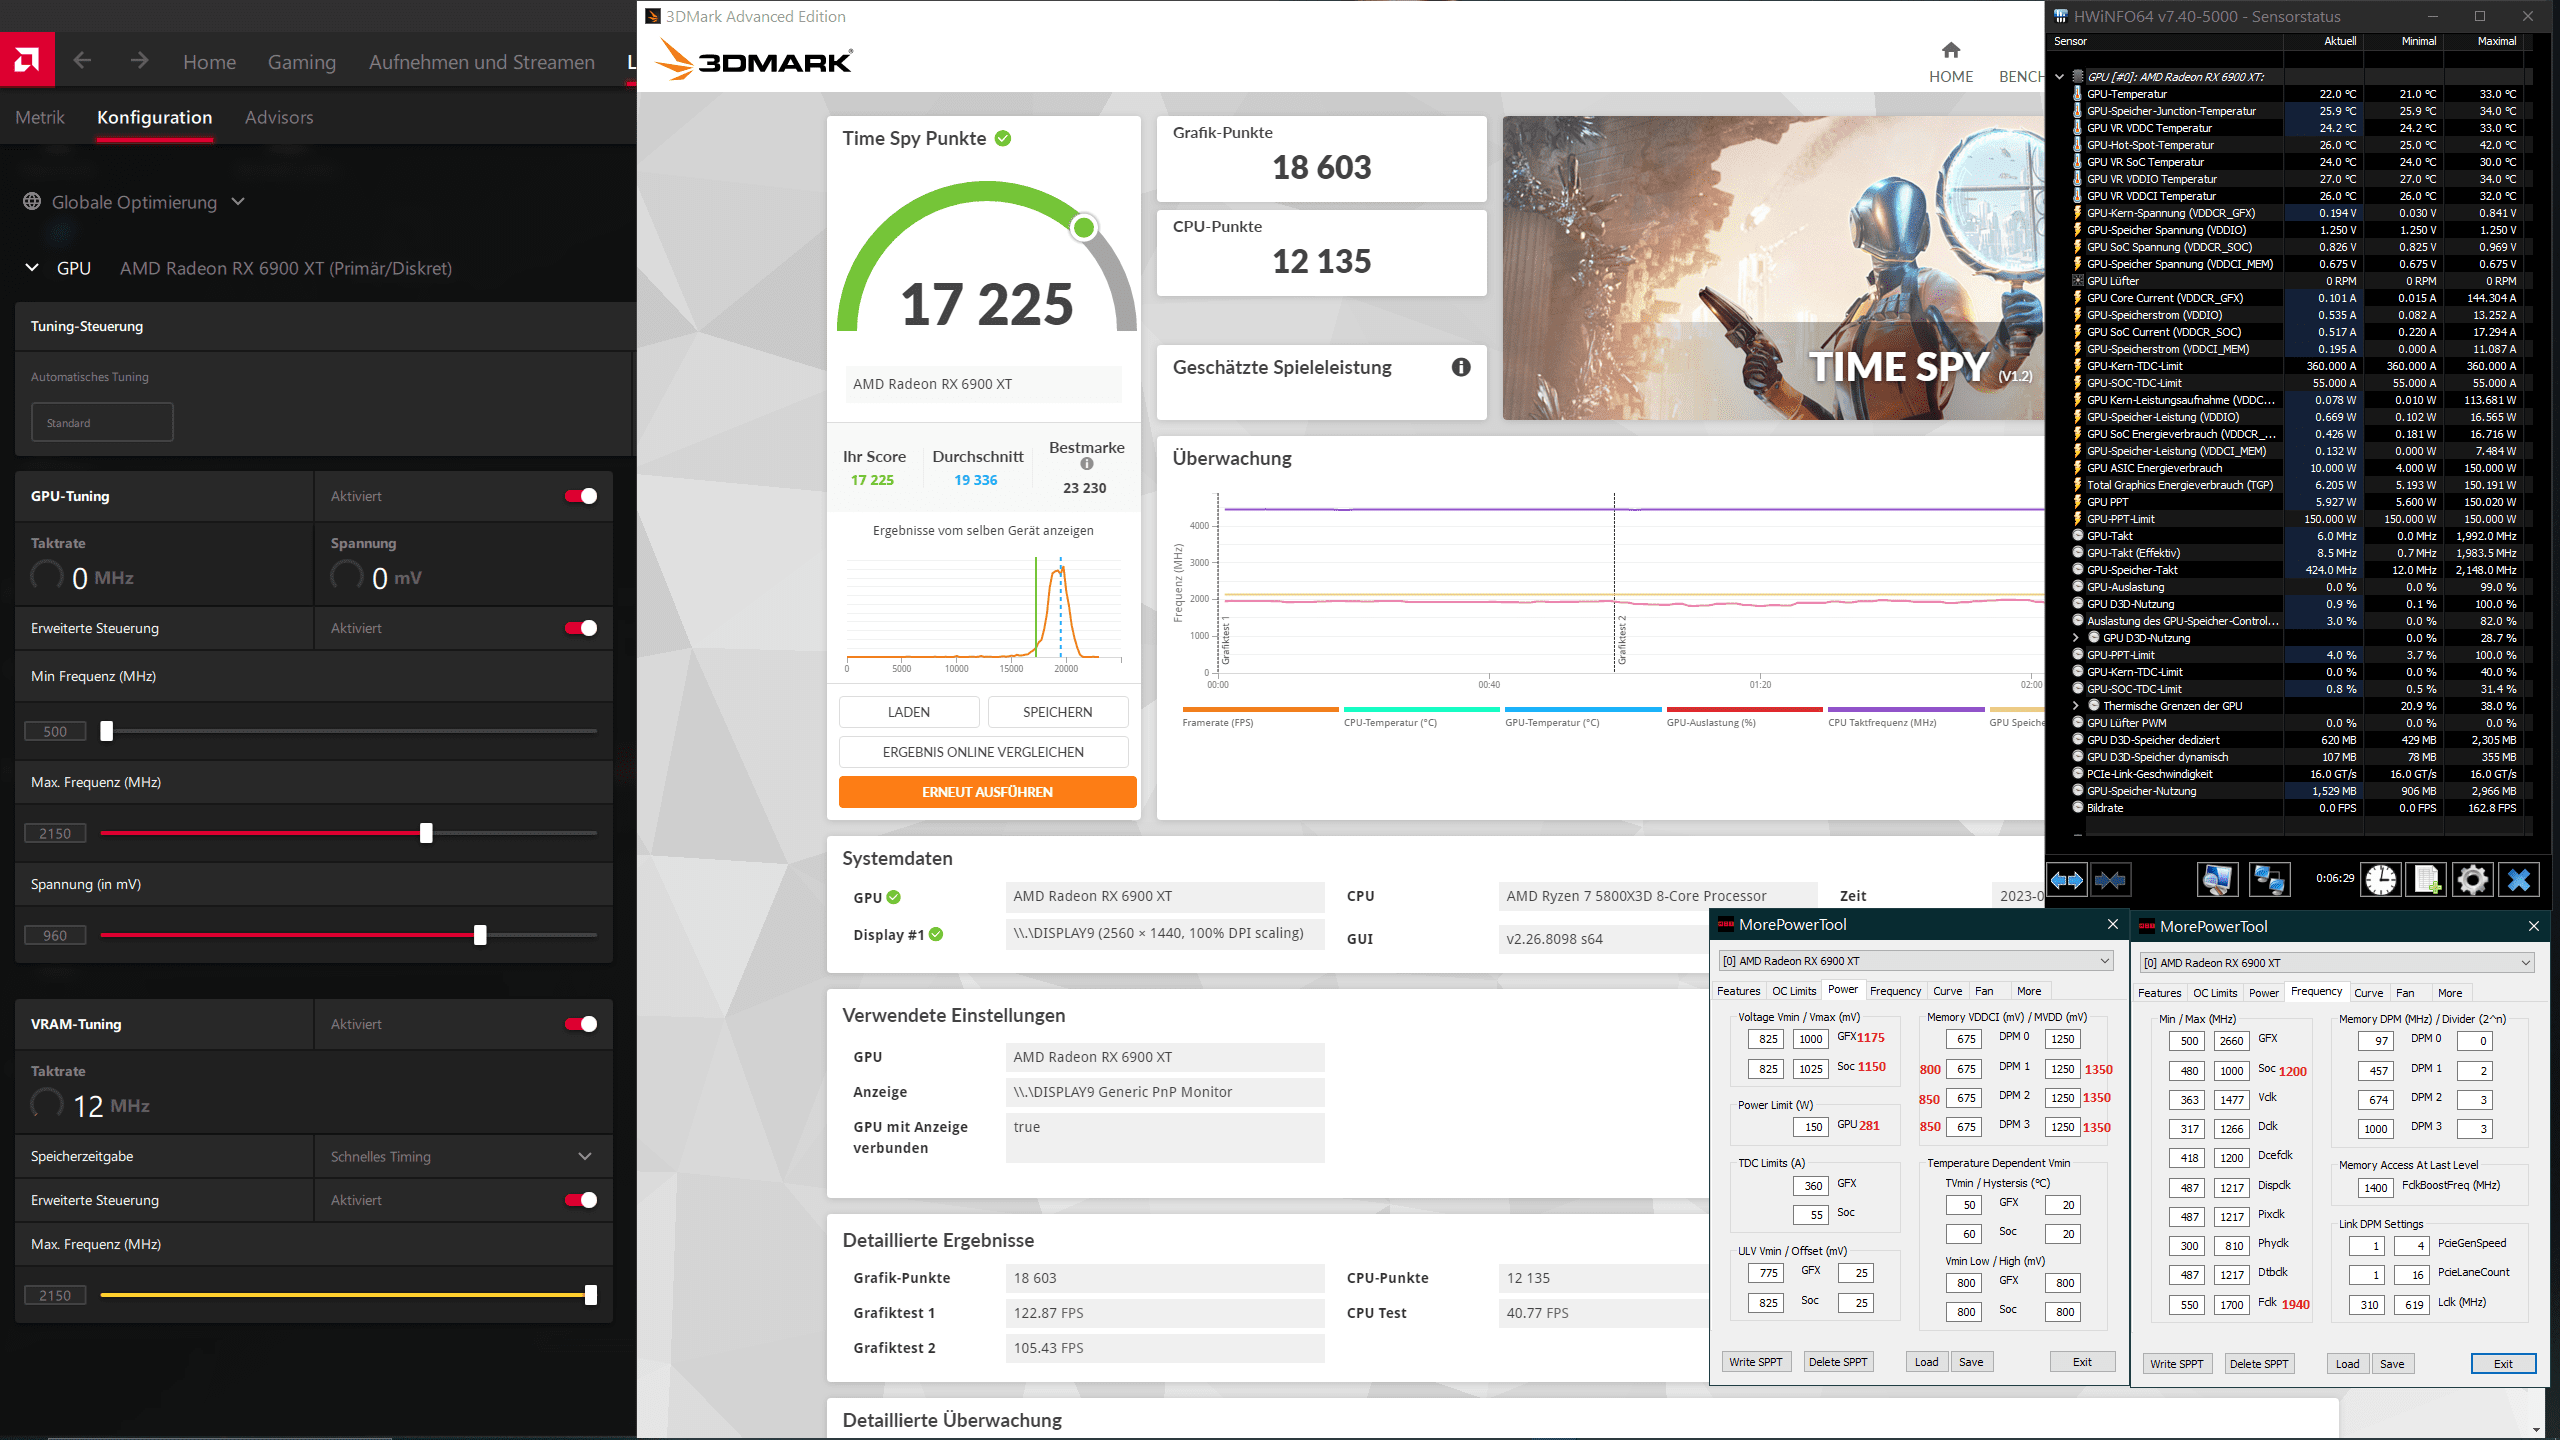Click HWiNFO logging sheet with plus icon
Viewport: 2560px width, 1440px height.
pyautogui.click(x=2426, y=880)
